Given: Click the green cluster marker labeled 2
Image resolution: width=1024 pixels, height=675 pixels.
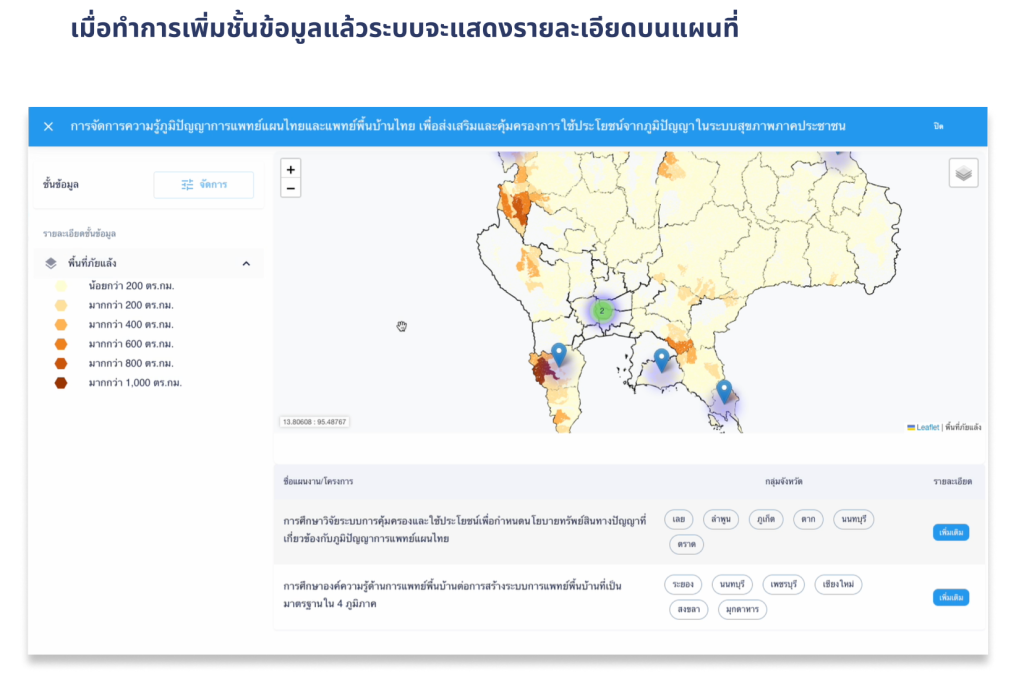Looking at the screenshot, I should pos(602,311).
